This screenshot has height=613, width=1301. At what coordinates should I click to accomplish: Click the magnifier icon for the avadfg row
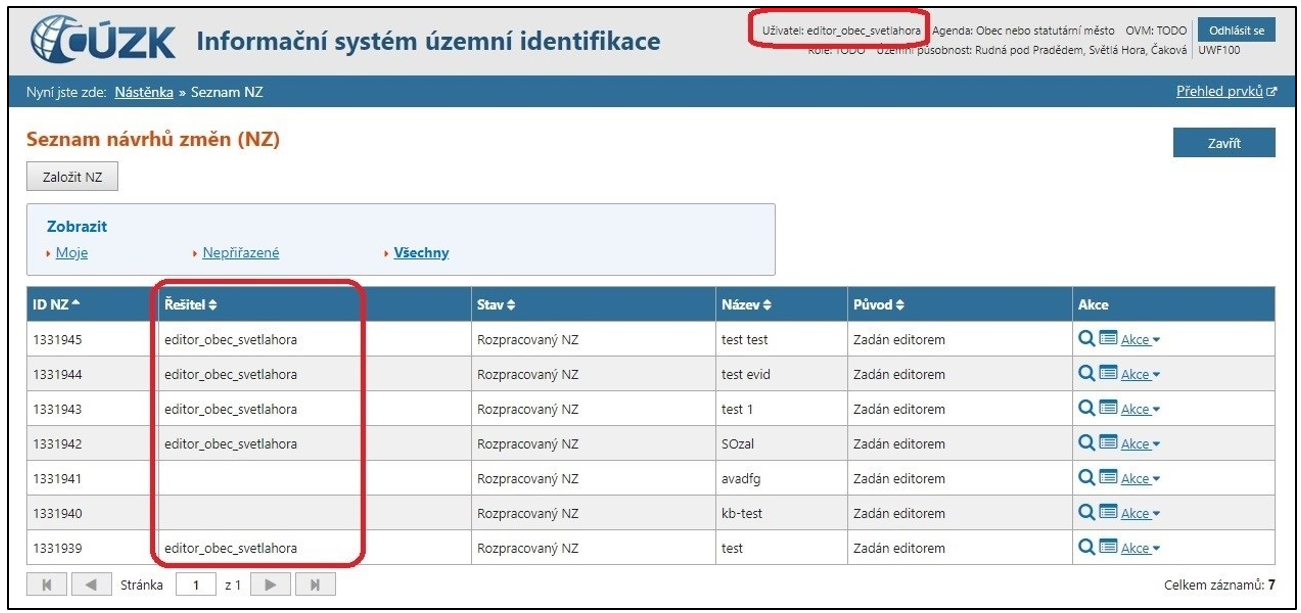[1086, 478]
